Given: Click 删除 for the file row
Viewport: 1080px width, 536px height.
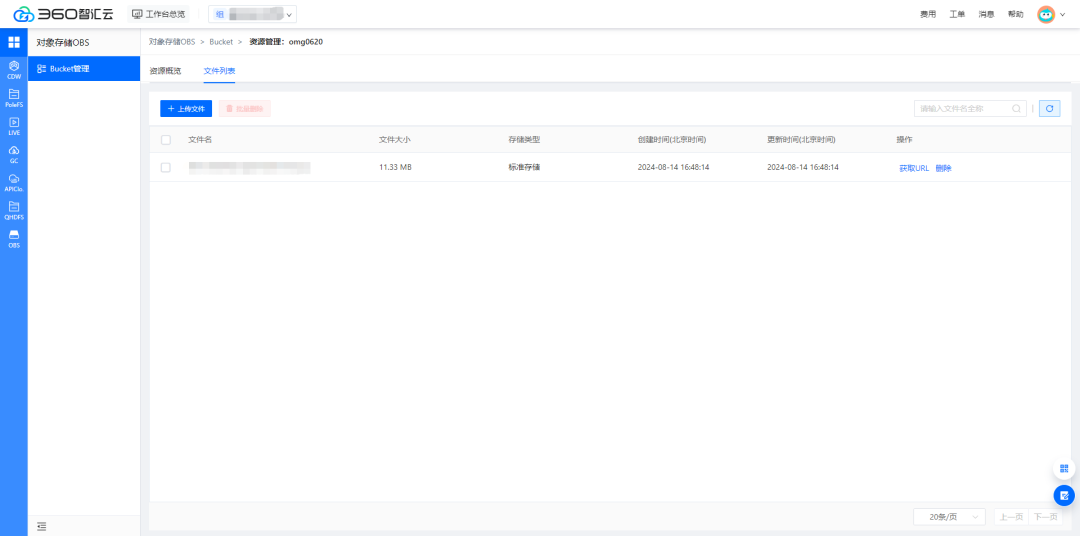Looking at the screenshot, I should 944,168.
